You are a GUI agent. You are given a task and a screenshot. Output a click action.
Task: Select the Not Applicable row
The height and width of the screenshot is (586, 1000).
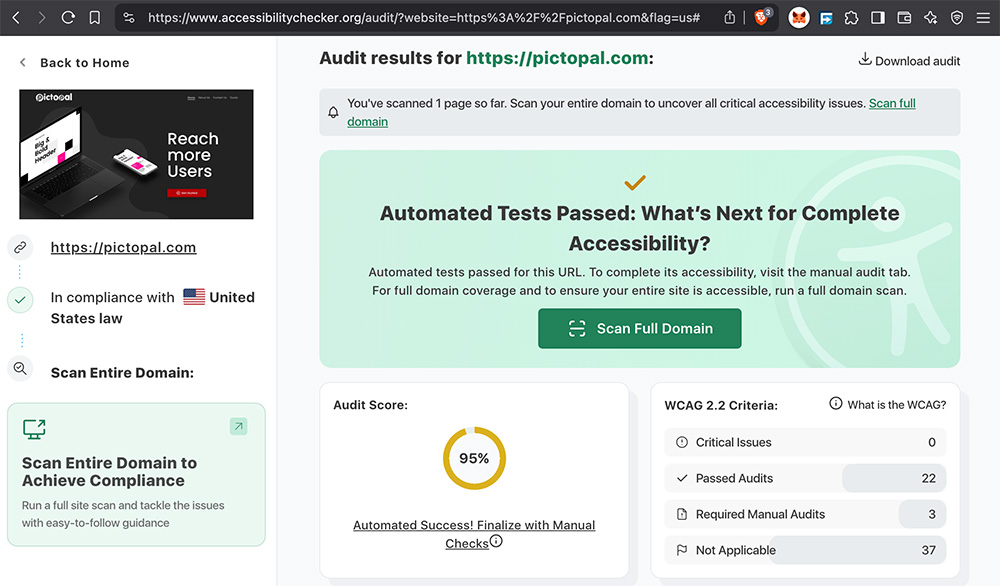(805, 550)
